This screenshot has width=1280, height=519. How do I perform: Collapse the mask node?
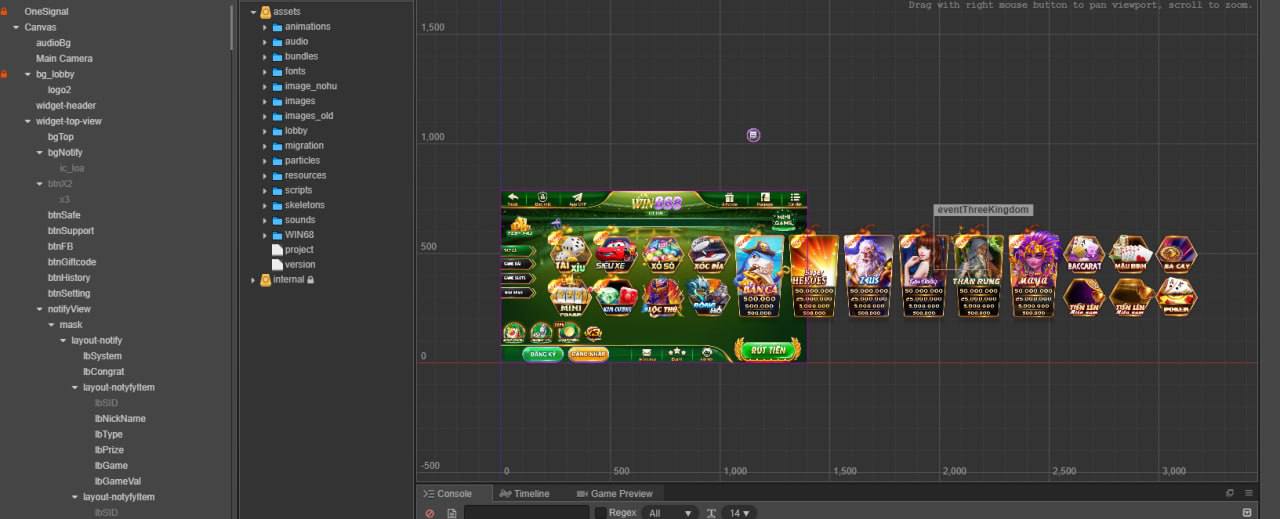point(51,325)
